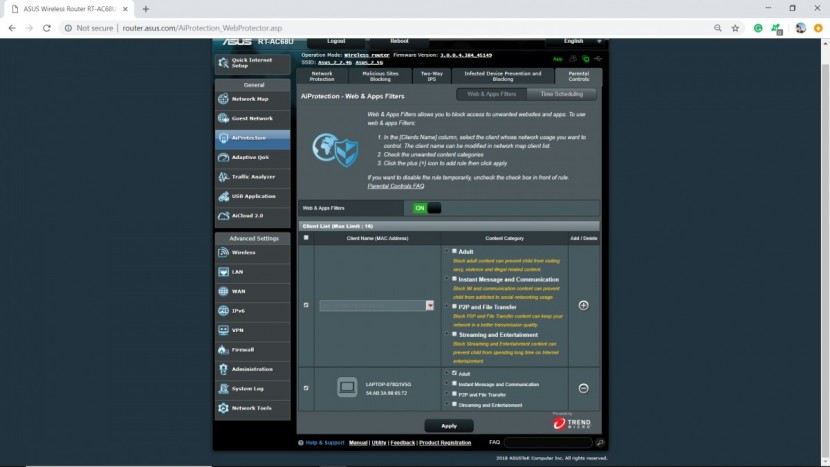Reload the browser page
The height and width of the screenshot is (467, 830).
[47, 28]
